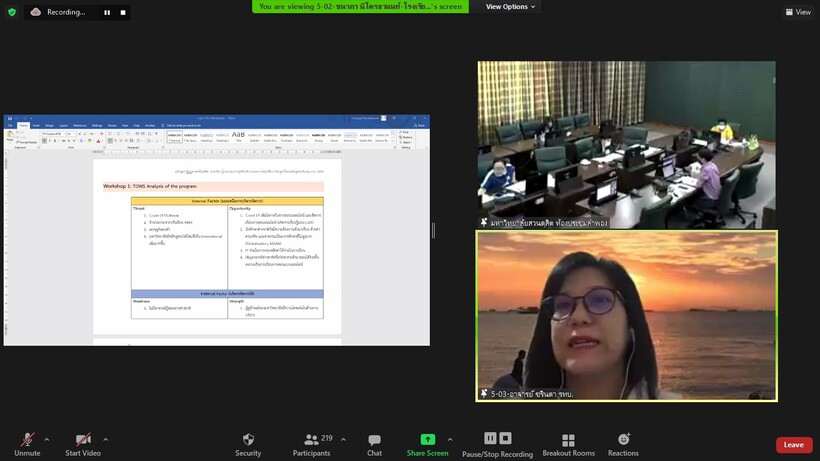820x461 pixels.
Task: Open the Select dropdown in Word's Editing group
Action: [405, 142]
